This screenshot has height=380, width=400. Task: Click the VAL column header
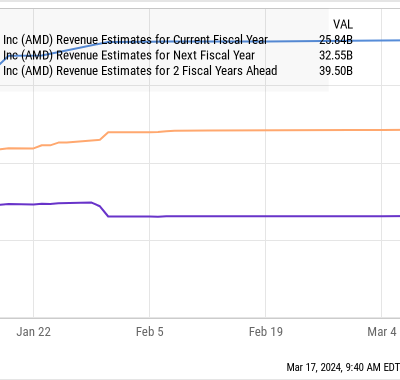[343, 24]
